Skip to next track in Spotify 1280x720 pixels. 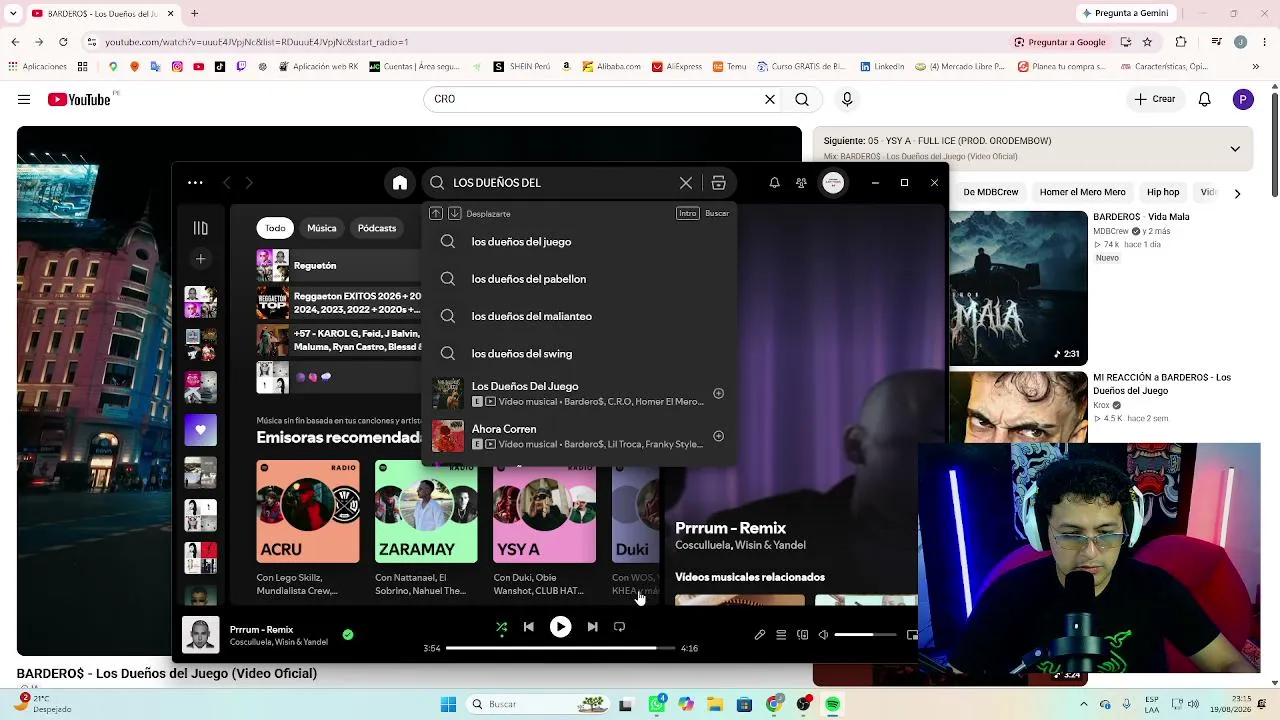pyautogui.click(x=592, y=627)
